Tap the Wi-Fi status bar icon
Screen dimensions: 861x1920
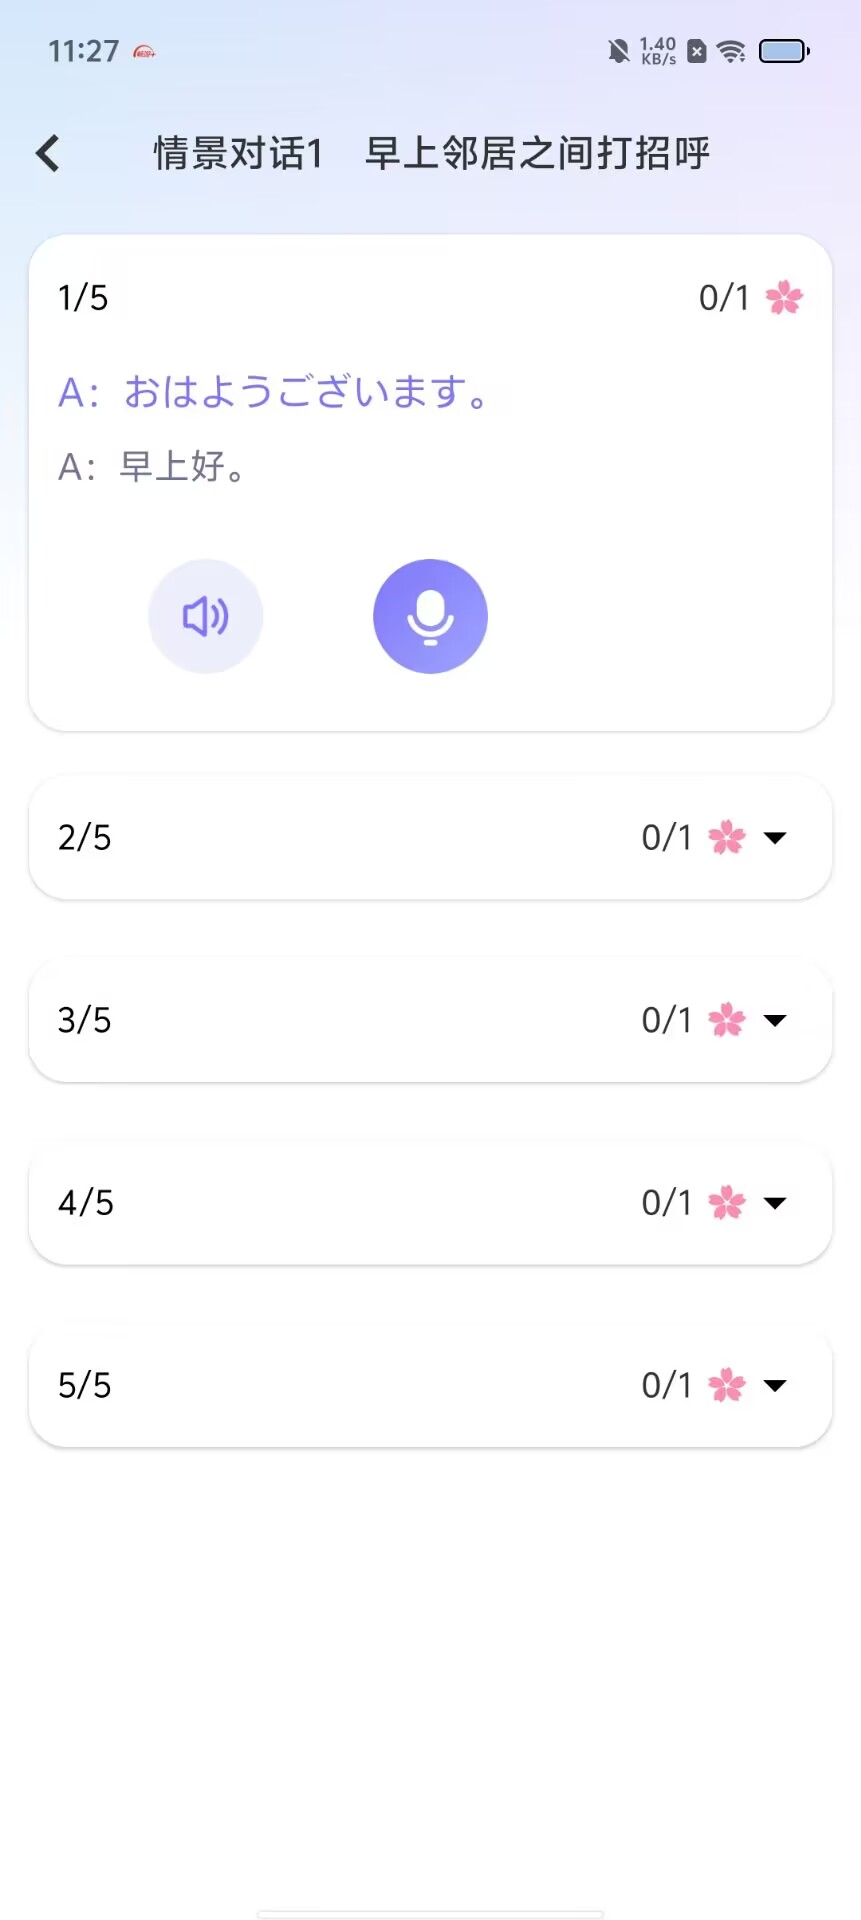pyautogui.click(x=732, y=51)
